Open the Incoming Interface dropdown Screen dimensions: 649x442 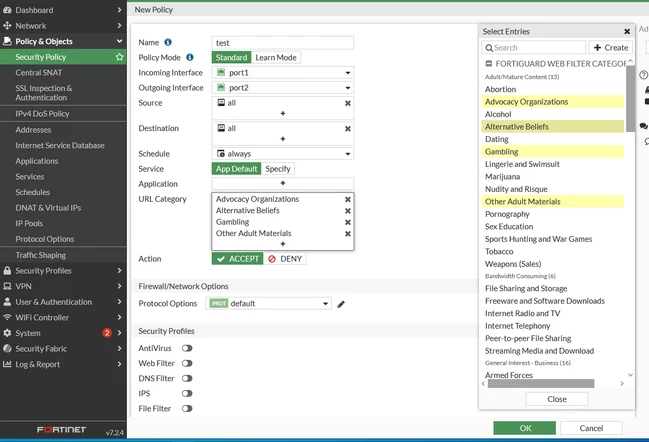click(283, 73)
